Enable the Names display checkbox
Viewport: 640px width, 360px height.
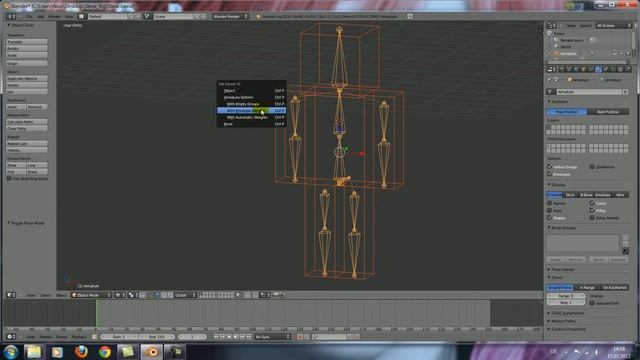pos(549,203)
